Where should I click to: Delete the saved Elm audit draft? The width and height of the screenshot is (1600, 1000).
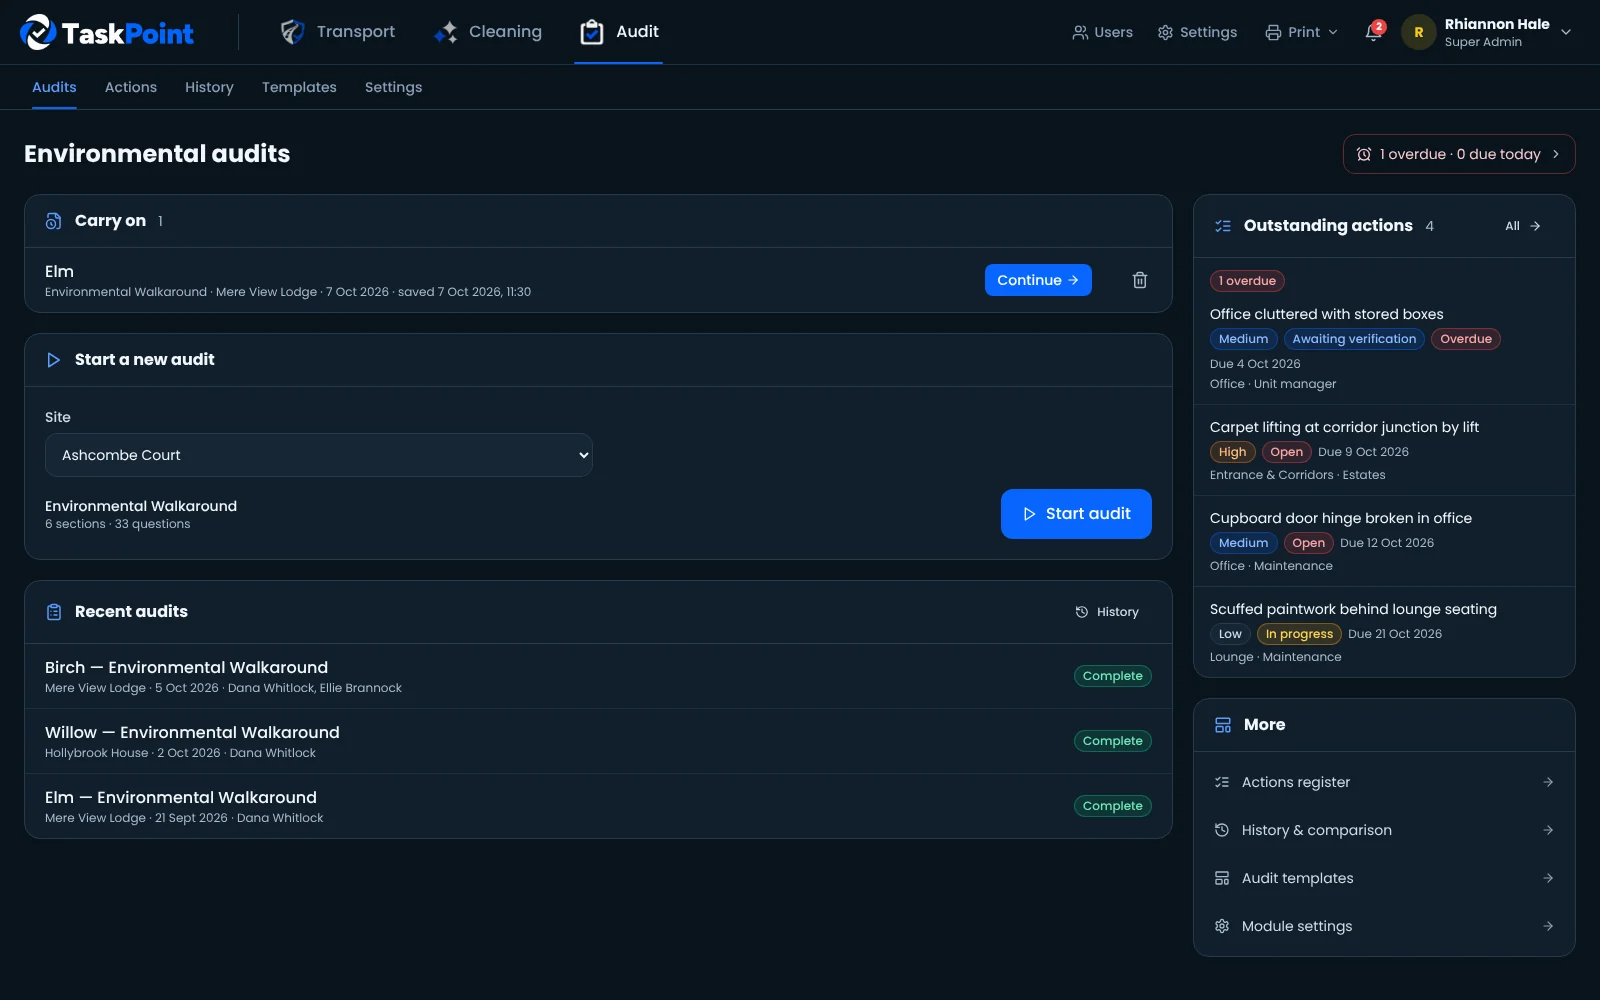click(x=1139, y=280)
